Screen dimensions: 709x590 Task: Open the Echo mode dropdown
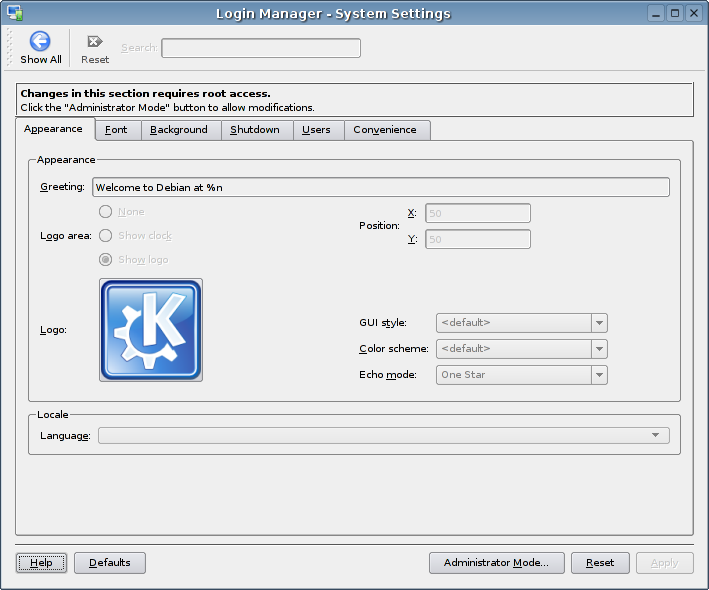521,375
